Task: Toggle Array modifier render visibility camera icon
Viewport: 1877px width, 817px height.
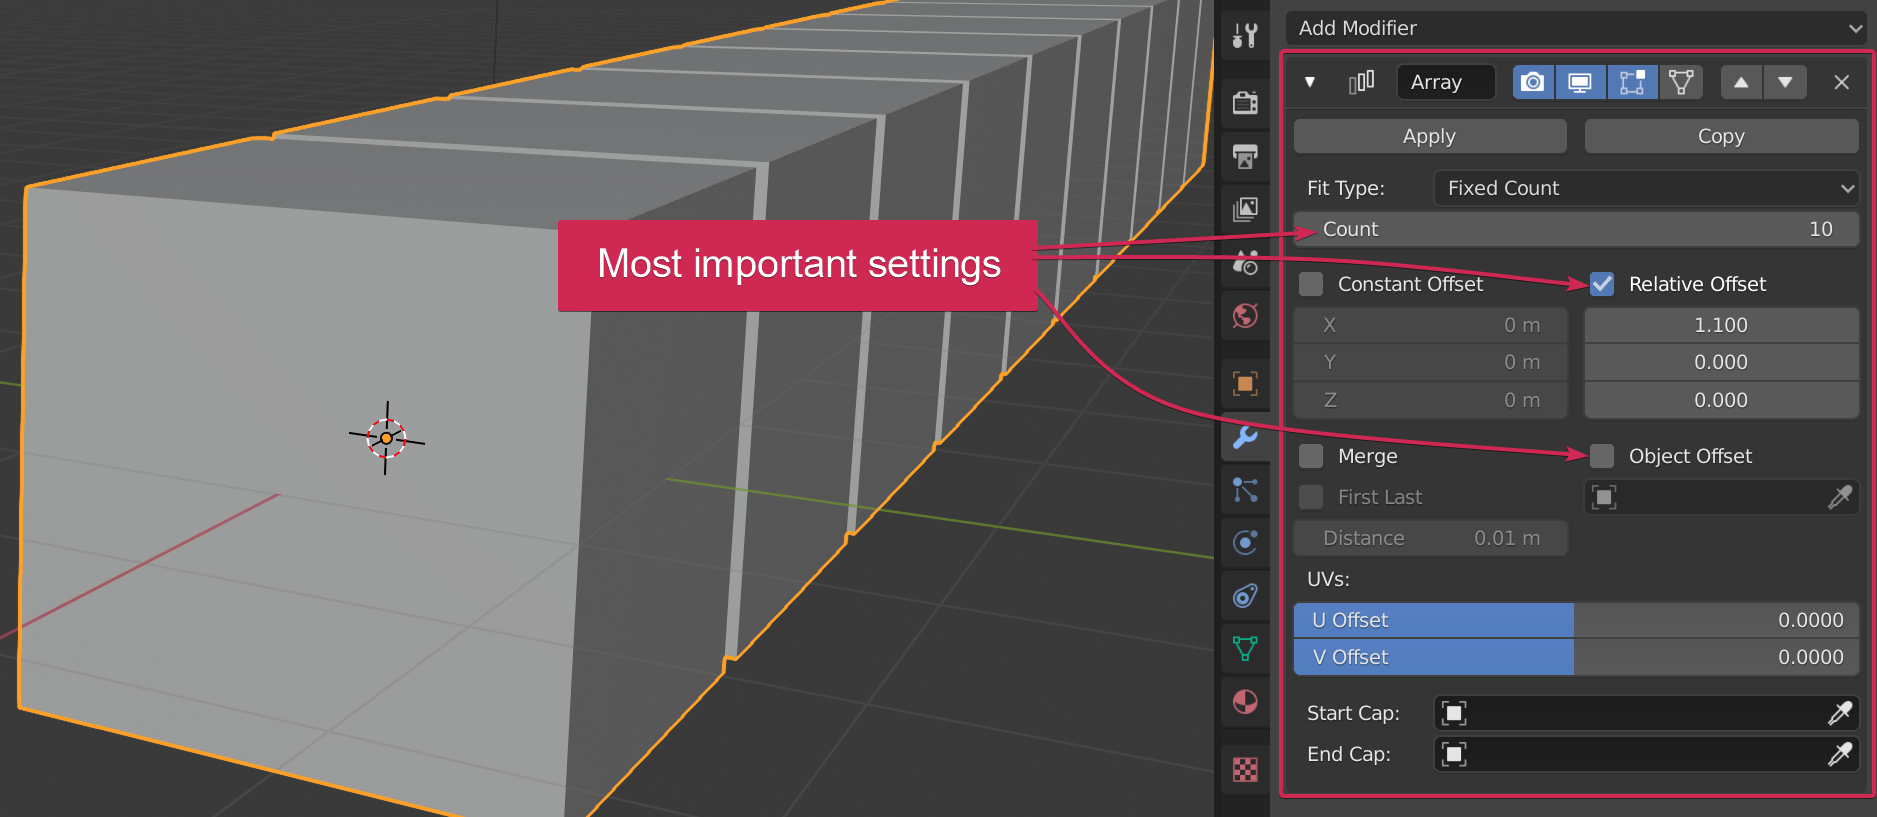Action: 1533,82
